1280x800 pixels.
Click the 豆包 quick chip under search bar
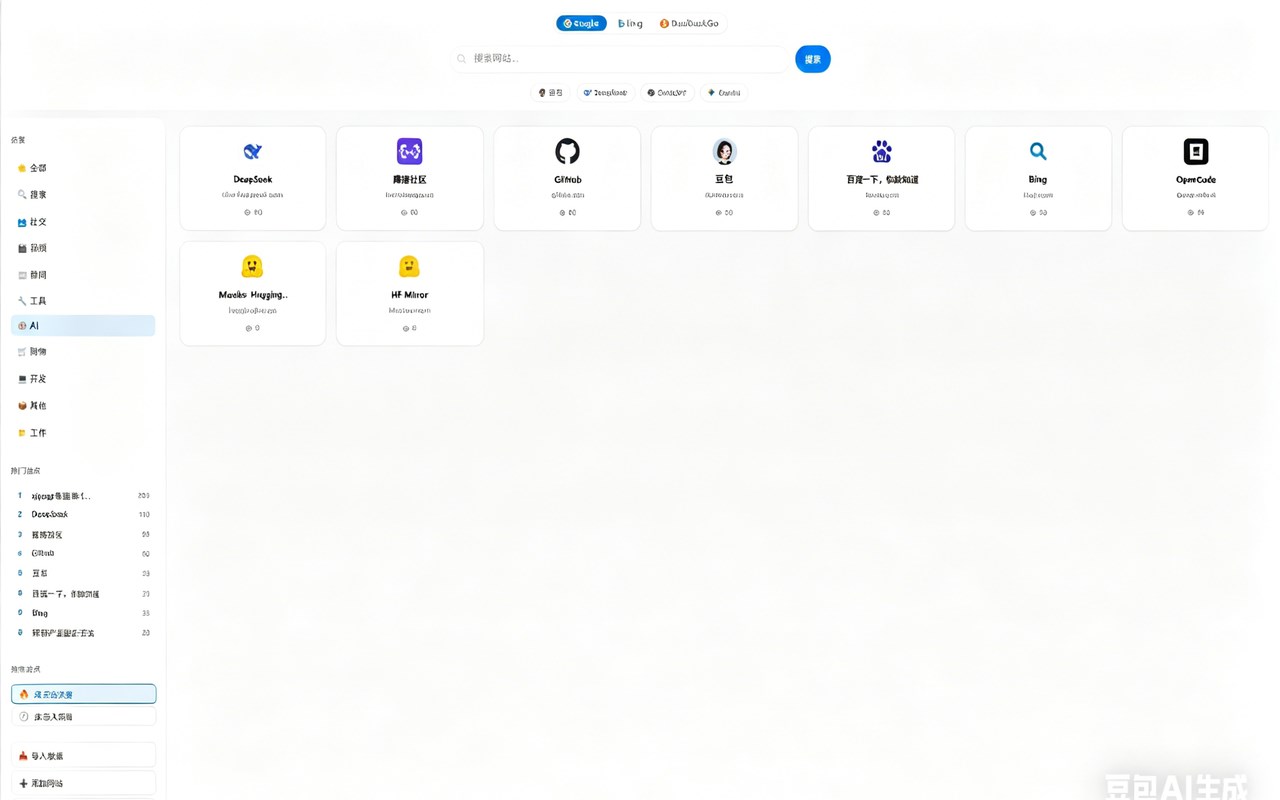(x=551, y=93)
